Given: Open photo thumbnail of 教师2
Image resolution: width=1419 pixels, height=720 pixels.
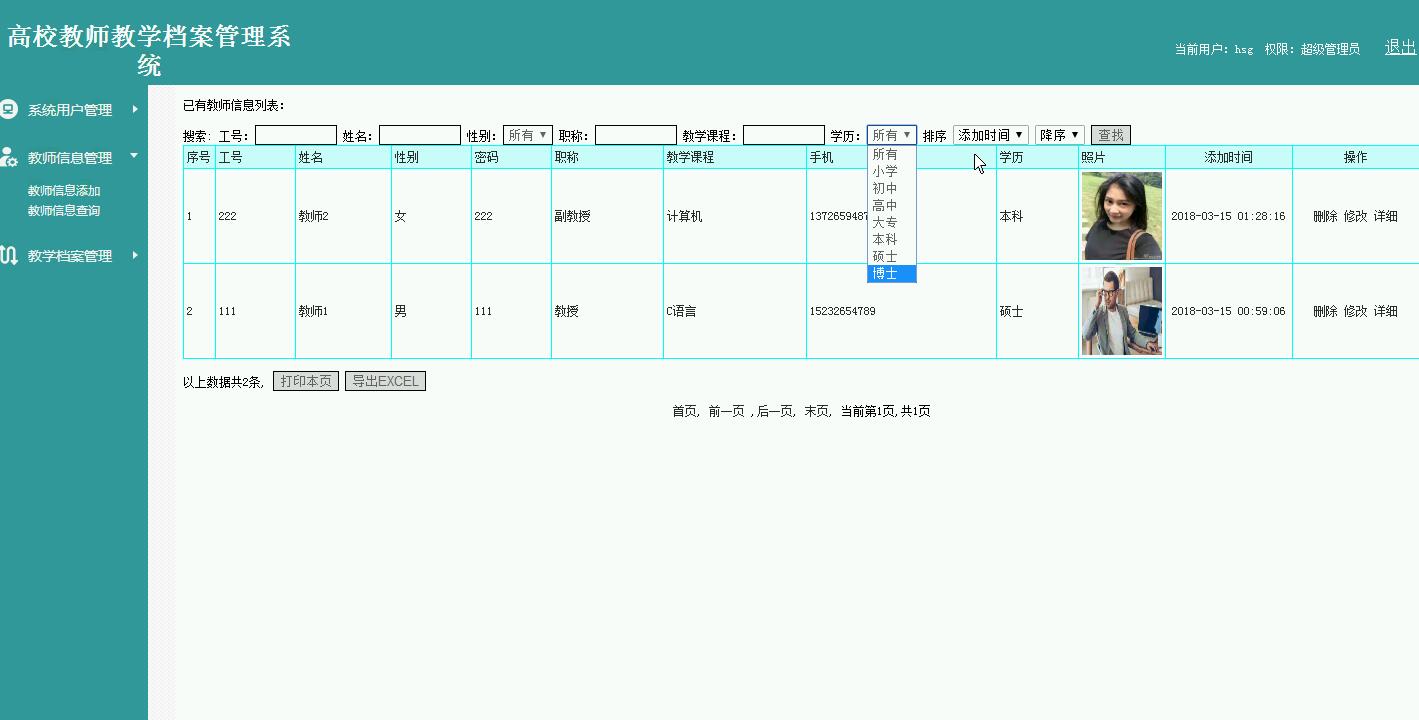Looking at the screenshot, I should 1122,216.
